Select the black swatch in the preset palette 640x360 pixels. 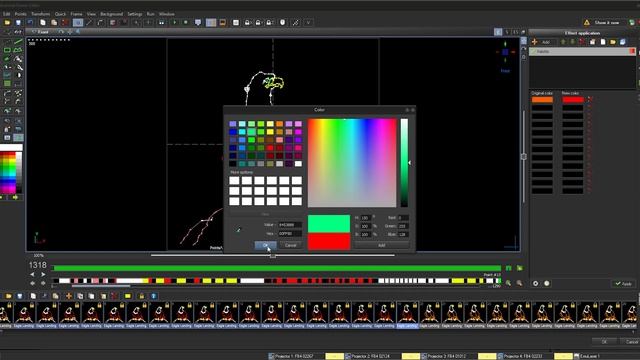pos(233,164)
